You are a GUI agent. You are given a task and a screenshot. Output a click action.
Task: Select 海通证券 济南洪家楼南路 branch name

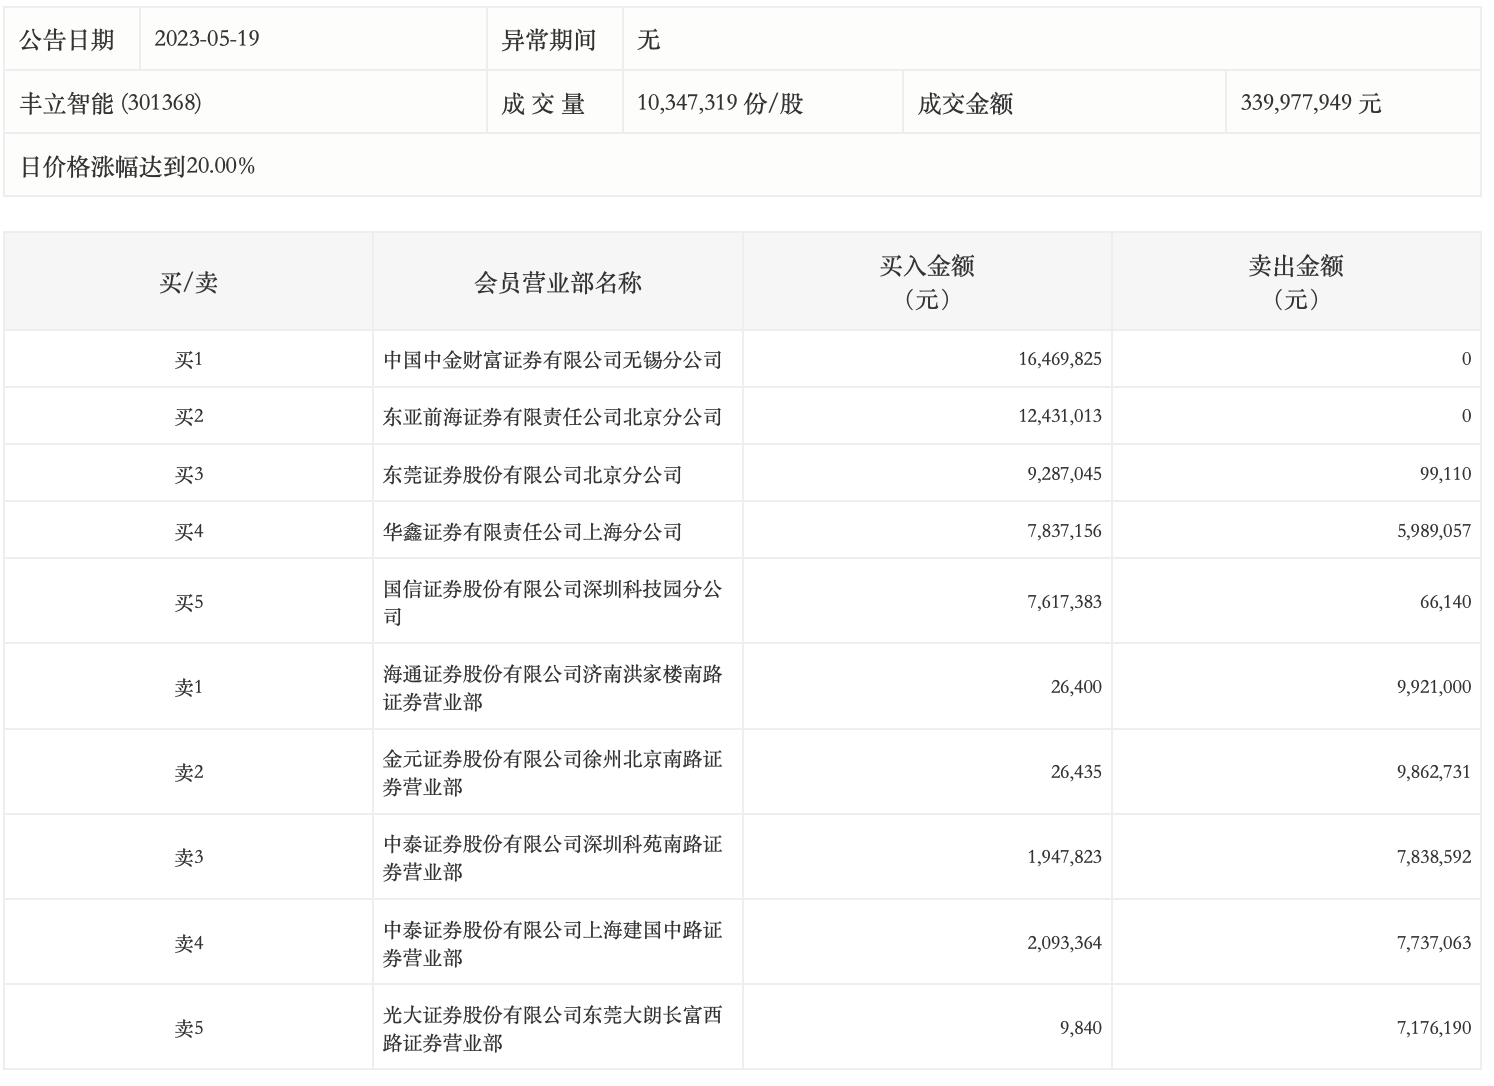pos(552,688)
